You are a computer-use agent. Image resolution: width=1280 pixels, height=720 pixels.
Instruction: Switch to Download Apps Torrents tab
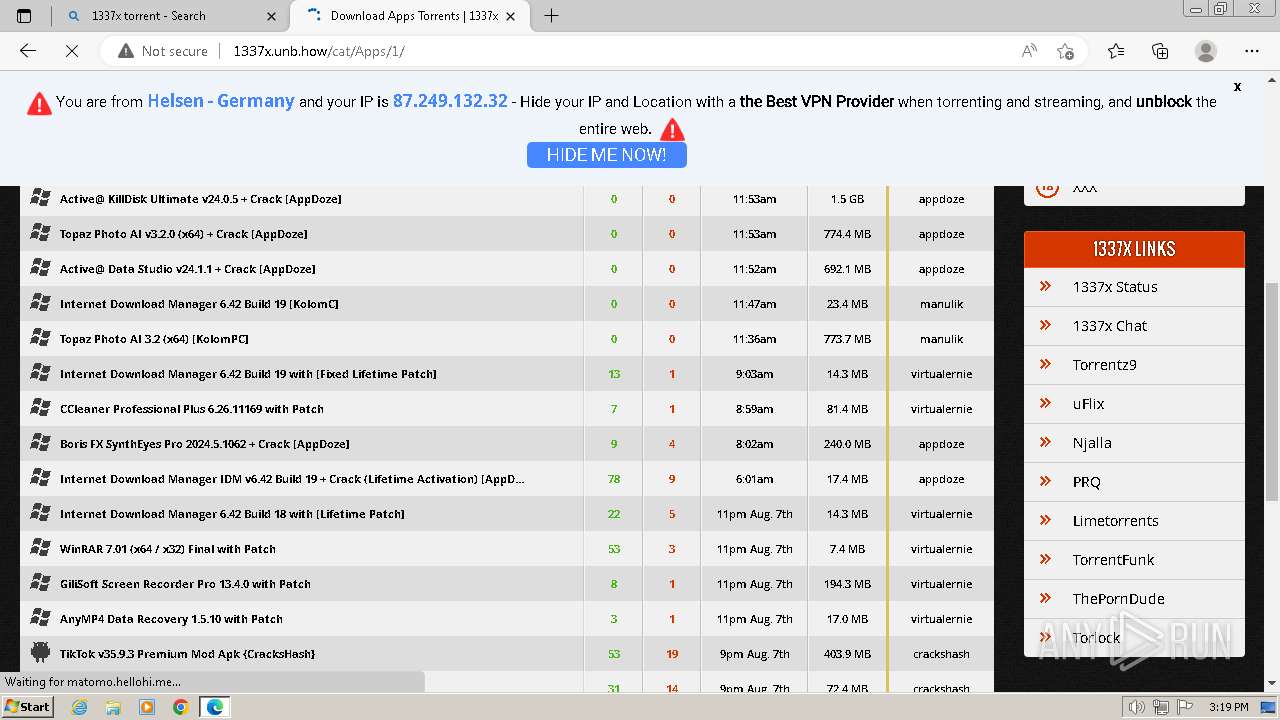coord(411,16)
